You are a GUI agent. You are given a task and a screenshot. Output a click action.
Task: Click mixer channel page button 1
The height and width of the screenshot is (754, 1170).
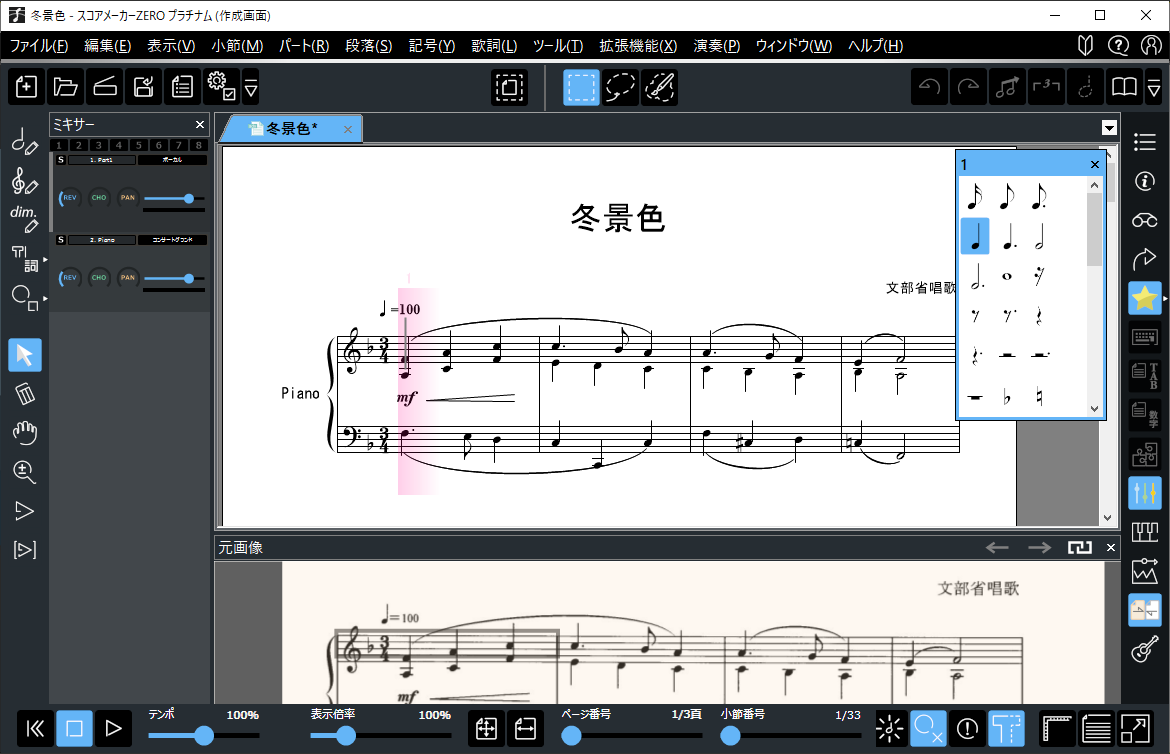(x=59, y=145)
